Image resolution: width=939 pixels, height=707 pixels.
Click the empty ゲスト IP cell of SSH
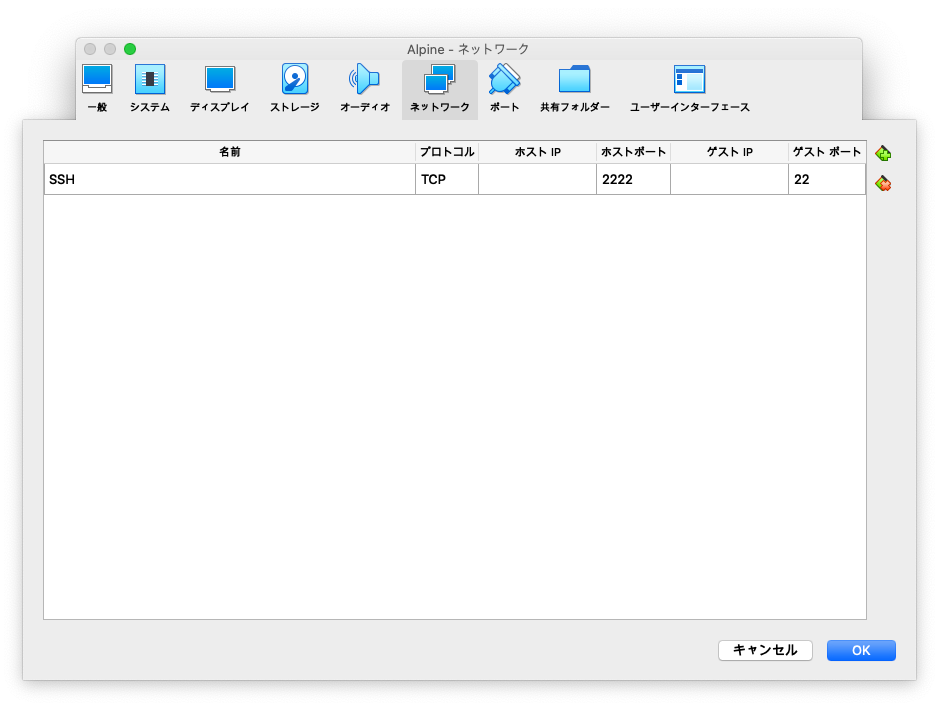click(x=729, y=179)
